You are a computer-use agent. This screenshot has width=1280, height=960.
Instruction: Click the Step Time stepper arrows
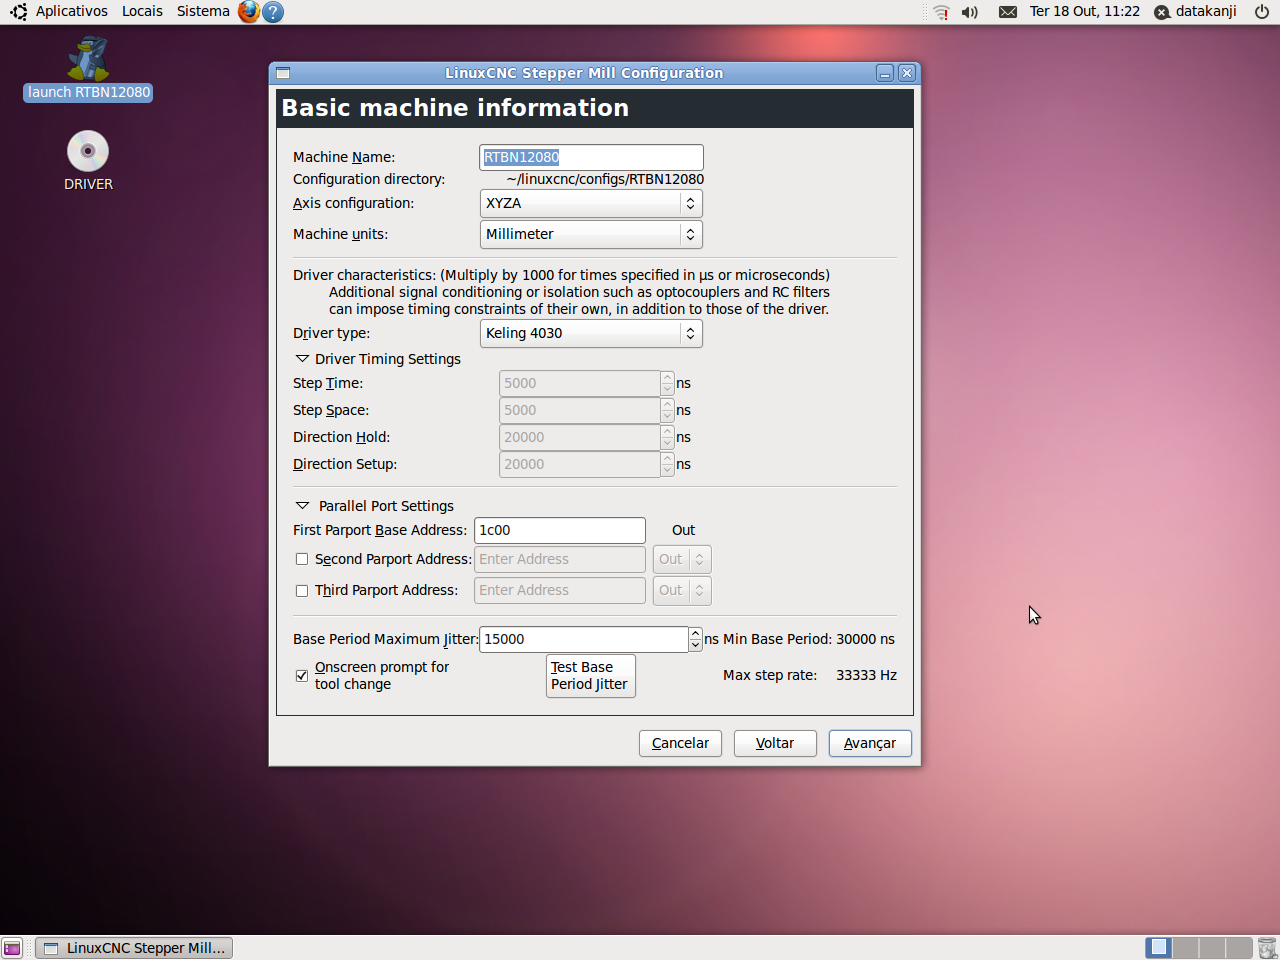point(667,383)
